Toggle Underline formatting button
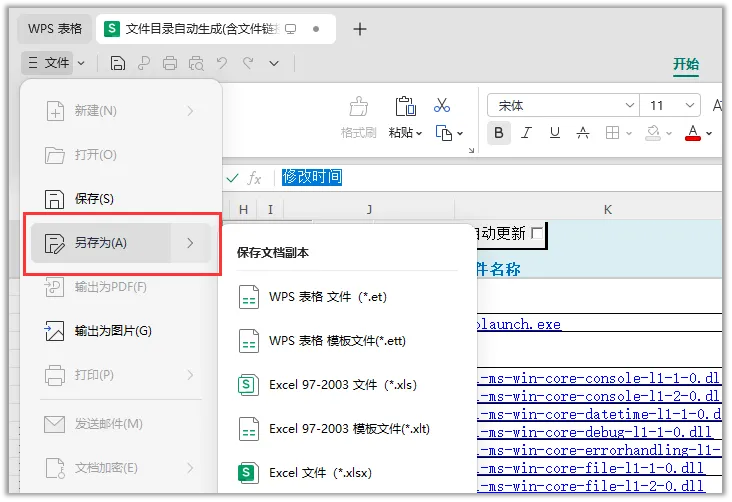732x502 pixels. coord(555,133)
